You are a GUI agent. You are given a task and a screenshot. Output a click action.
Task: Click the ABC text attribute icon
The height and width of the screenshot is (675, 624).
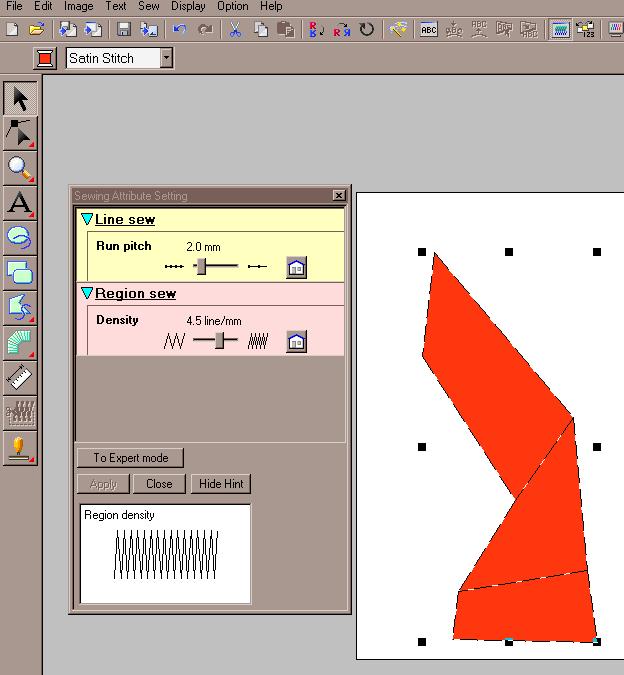[429, 30]
